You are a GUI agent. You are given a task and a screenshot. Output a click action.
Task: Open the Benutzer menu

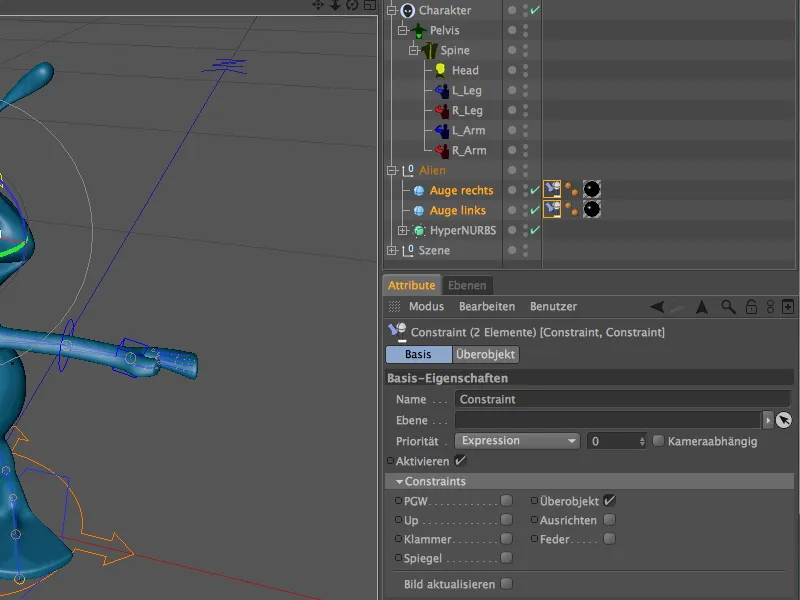[x=553, y=307]
